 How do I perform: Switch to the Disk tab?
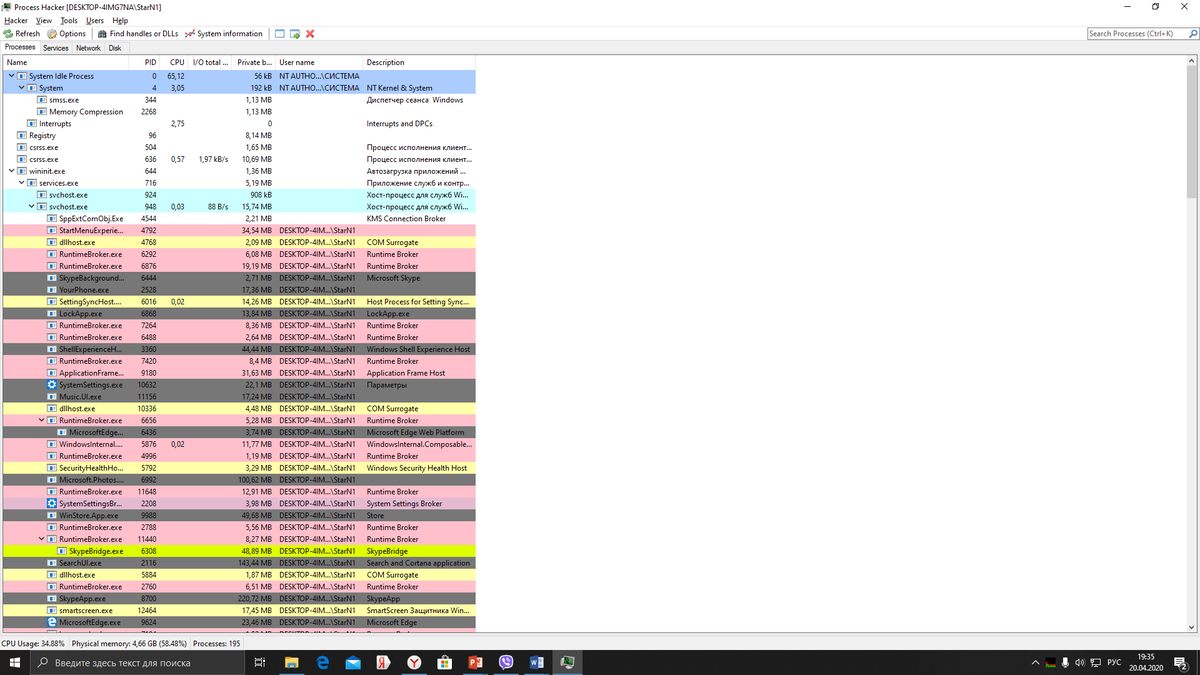[115, 47]
